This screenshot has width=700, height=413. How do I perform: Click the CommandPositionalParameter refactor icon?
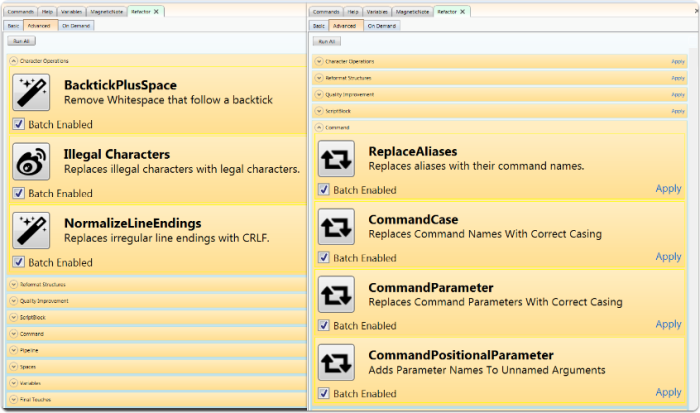click(336, 362)
